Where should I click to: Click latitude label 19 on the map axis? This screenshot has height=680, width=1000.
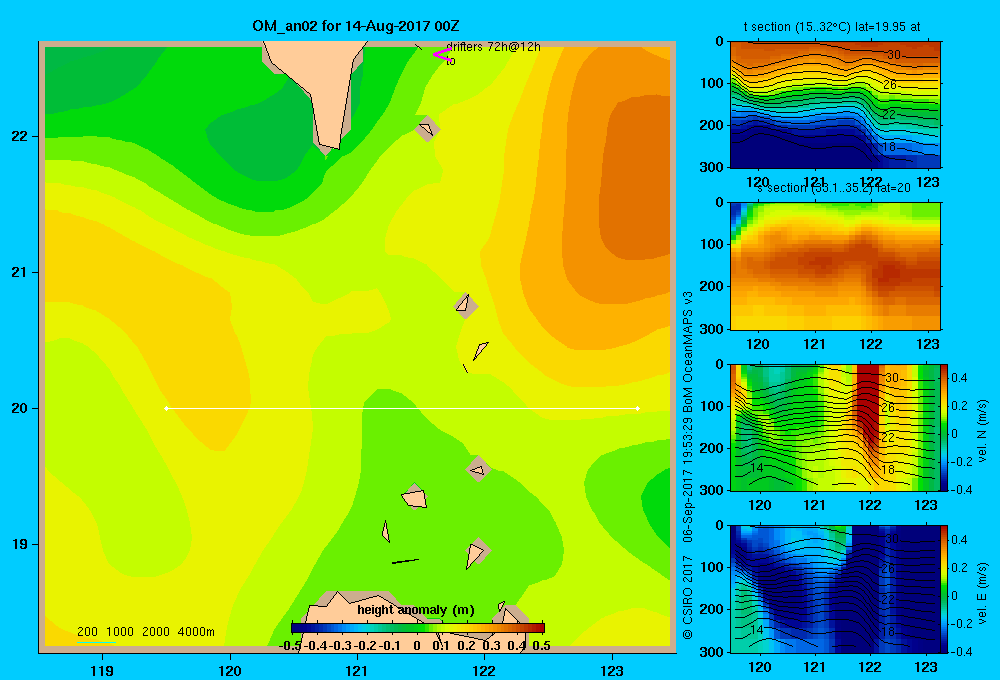pyautogui.click(x=20, y=544)
